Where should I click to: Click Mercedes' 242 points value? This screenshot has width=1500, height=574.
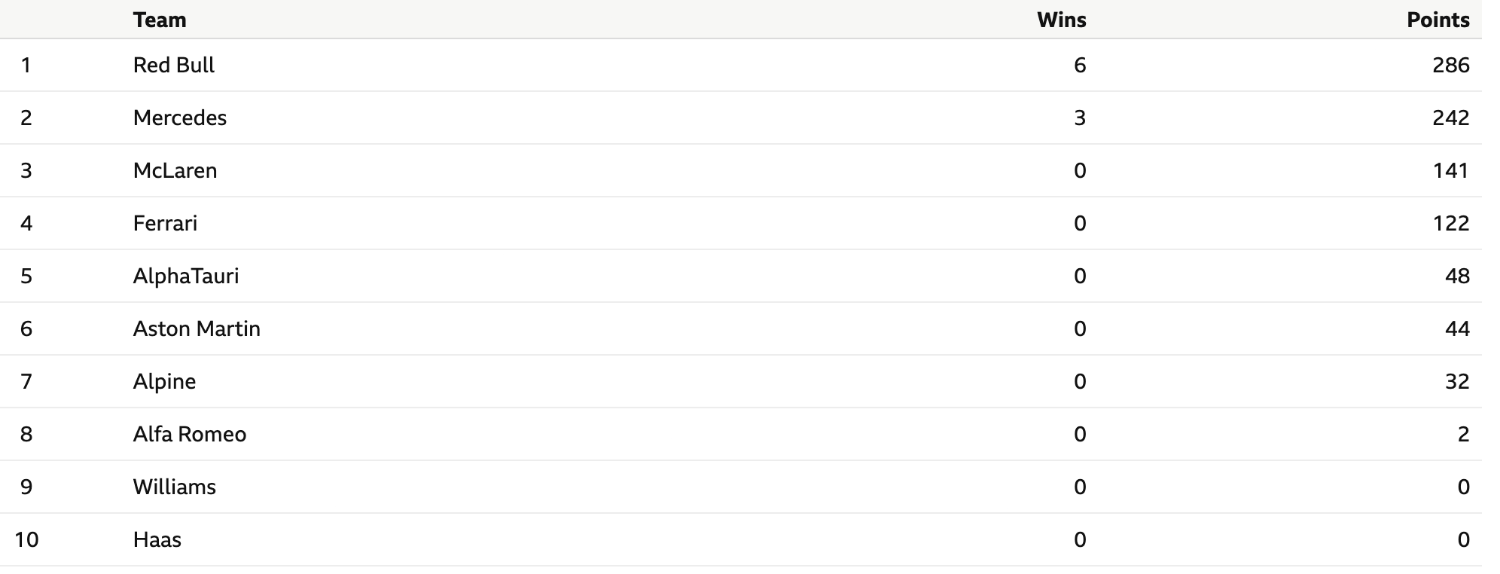pyautogui.click(x=1449, y=118)
